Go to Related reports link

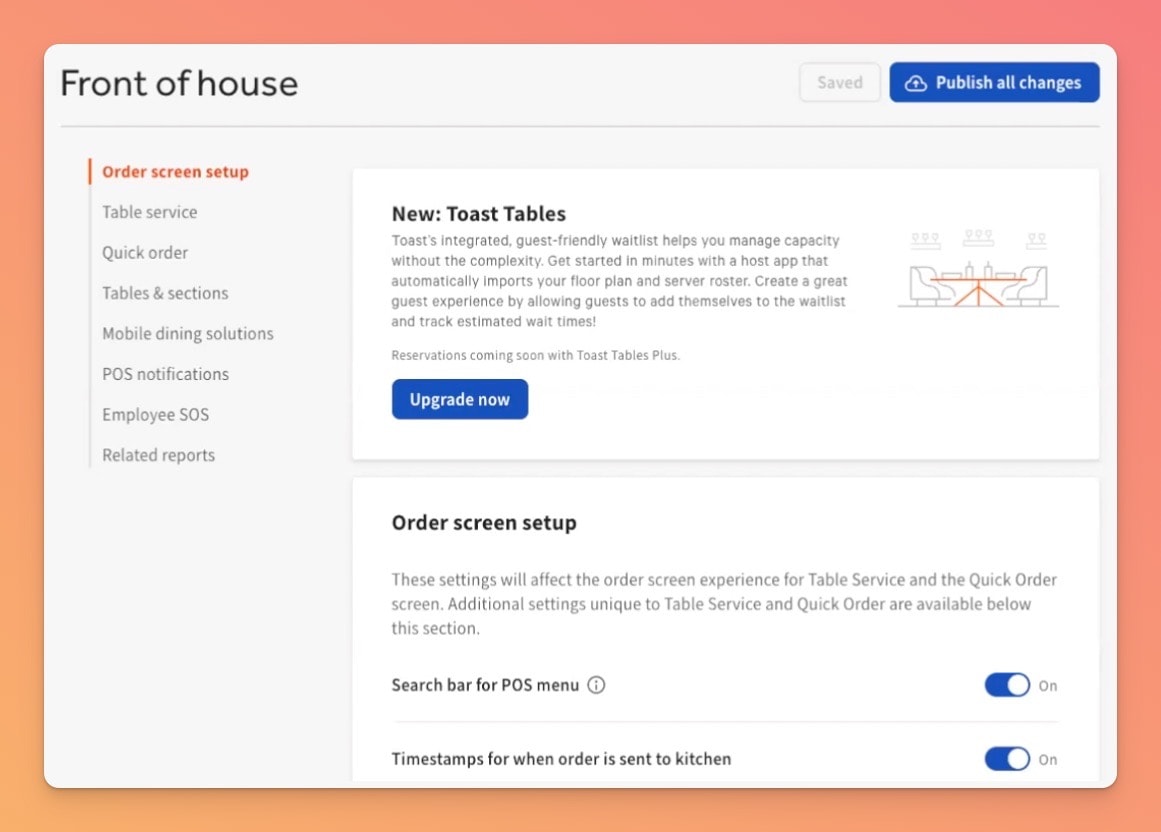158,455
